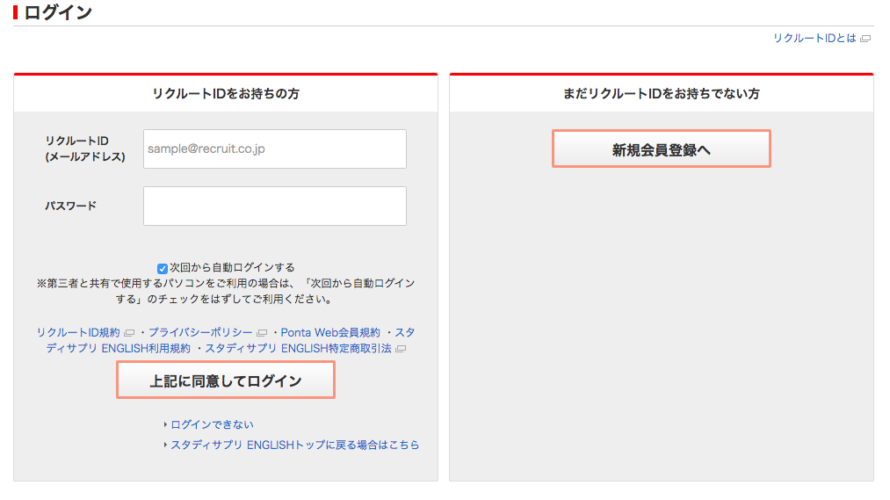Click the 次回から自動ログインする label text
This screenshot has width=890, height=500.
pyautogui.click(x=232, y=267)
